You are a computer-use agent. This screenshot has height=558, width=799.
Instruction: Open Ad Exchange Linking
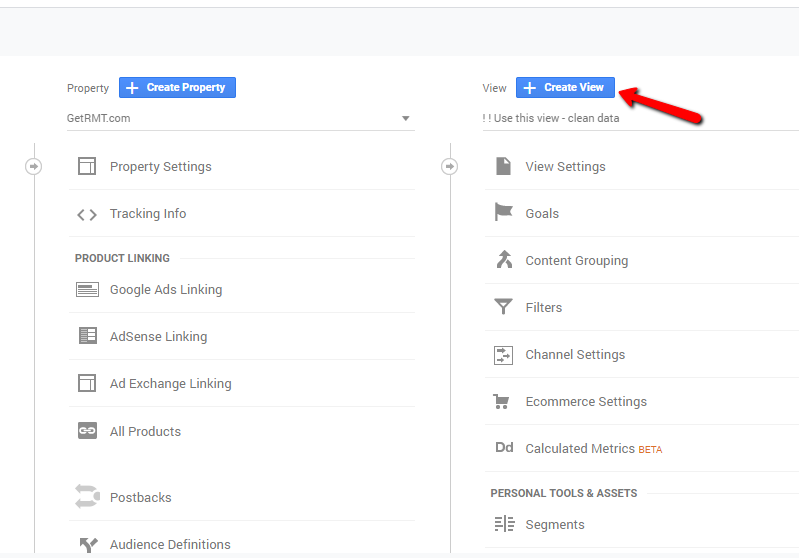(171, 383)
